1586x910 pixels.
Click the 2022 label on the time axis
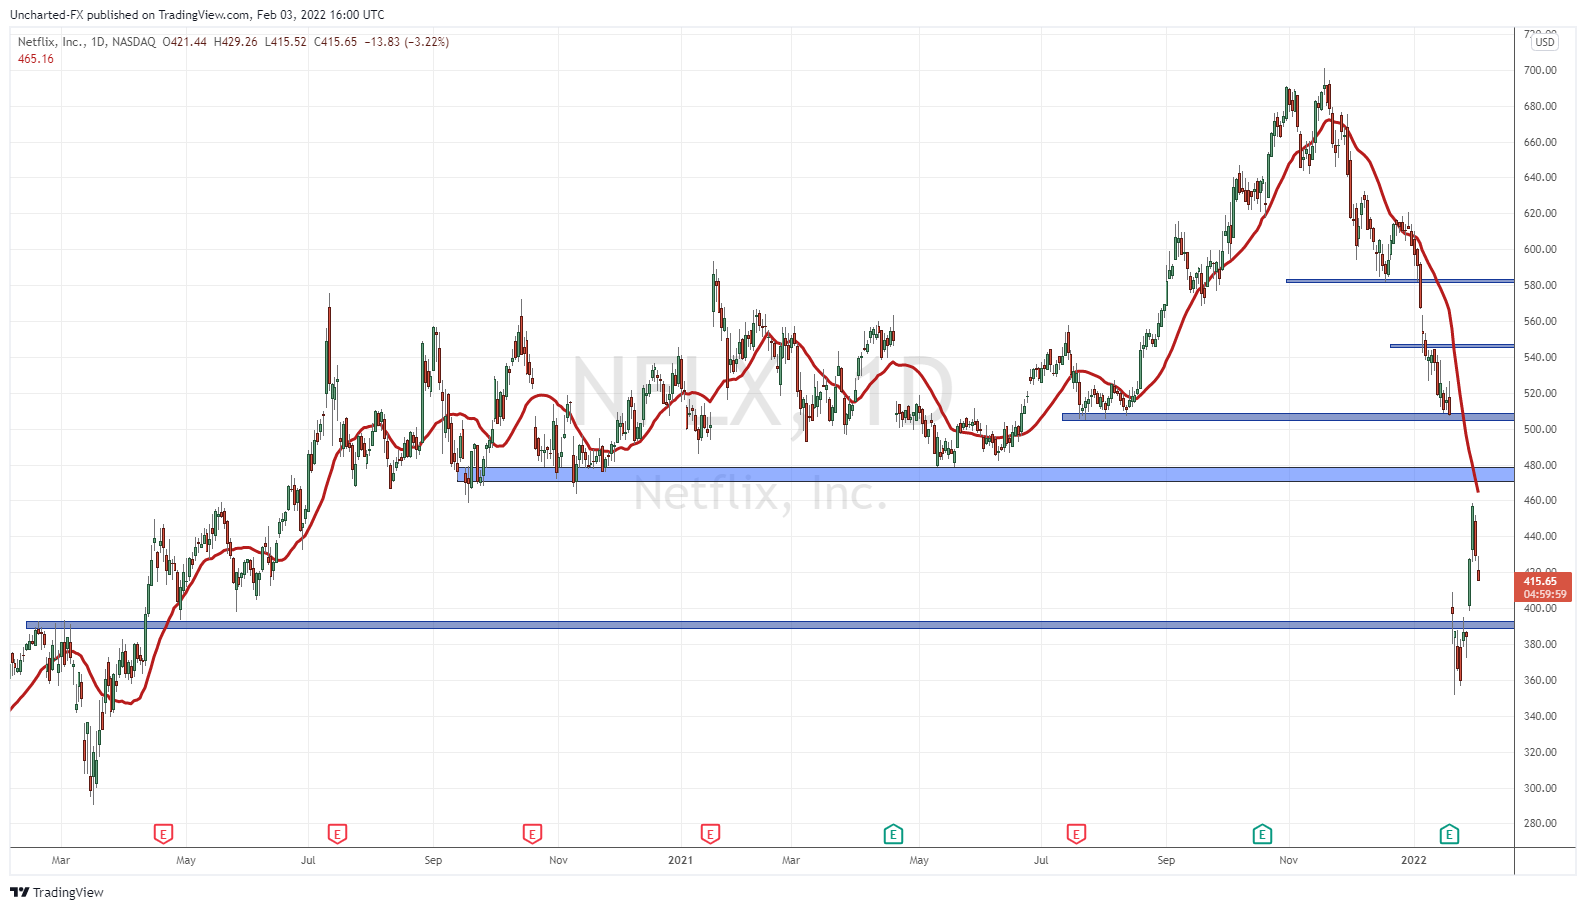click(1414, 860)
